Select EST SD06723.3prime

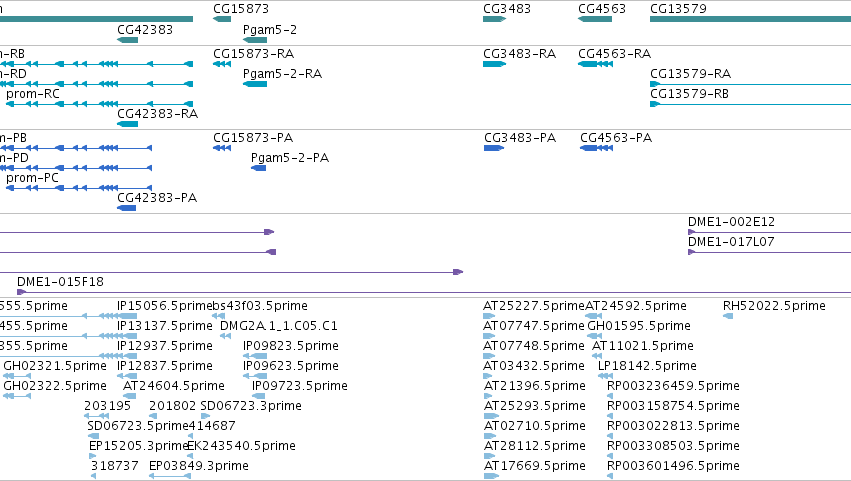pos(205,416)
